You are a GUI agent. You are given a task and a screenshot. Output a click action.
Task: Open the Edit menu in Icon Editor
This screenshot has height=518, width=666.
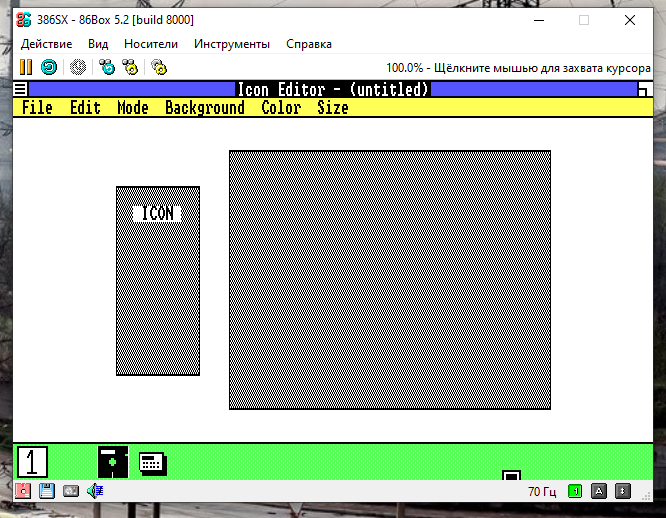[x=85, y=108]
